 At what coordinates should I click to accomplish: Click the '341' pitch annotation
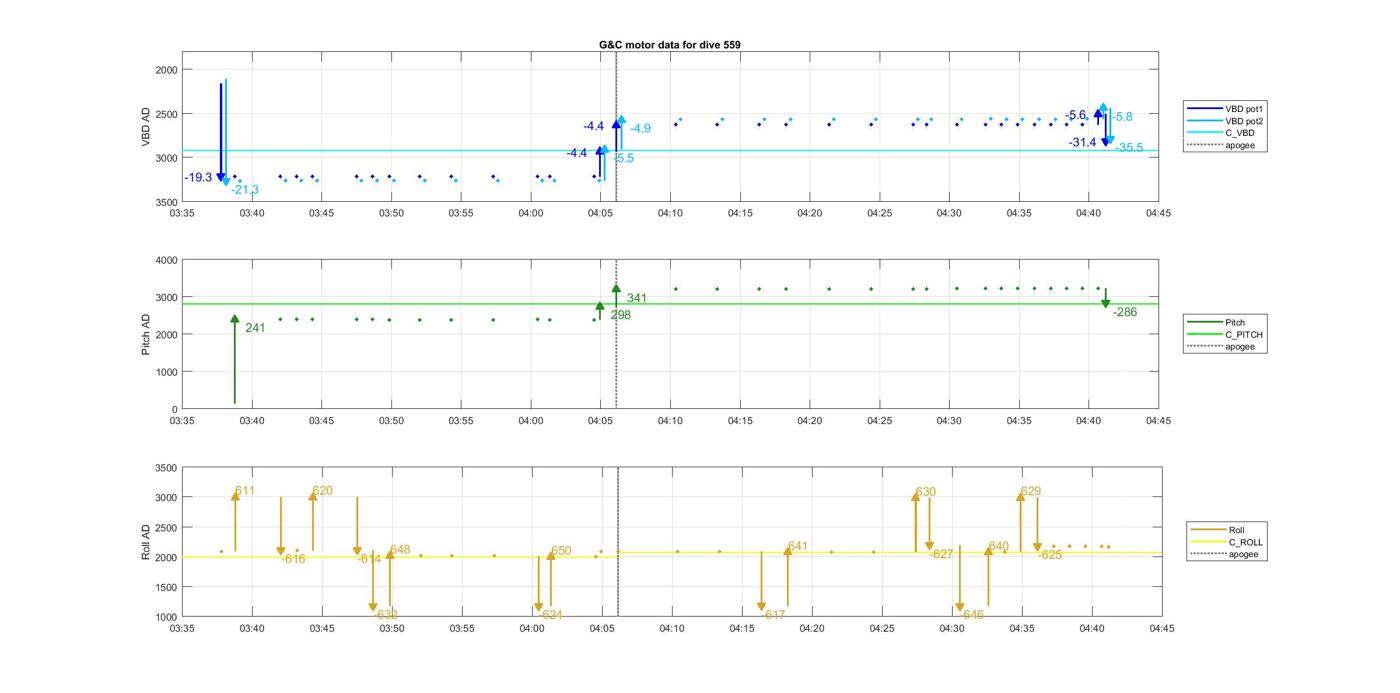click(637, 298)
